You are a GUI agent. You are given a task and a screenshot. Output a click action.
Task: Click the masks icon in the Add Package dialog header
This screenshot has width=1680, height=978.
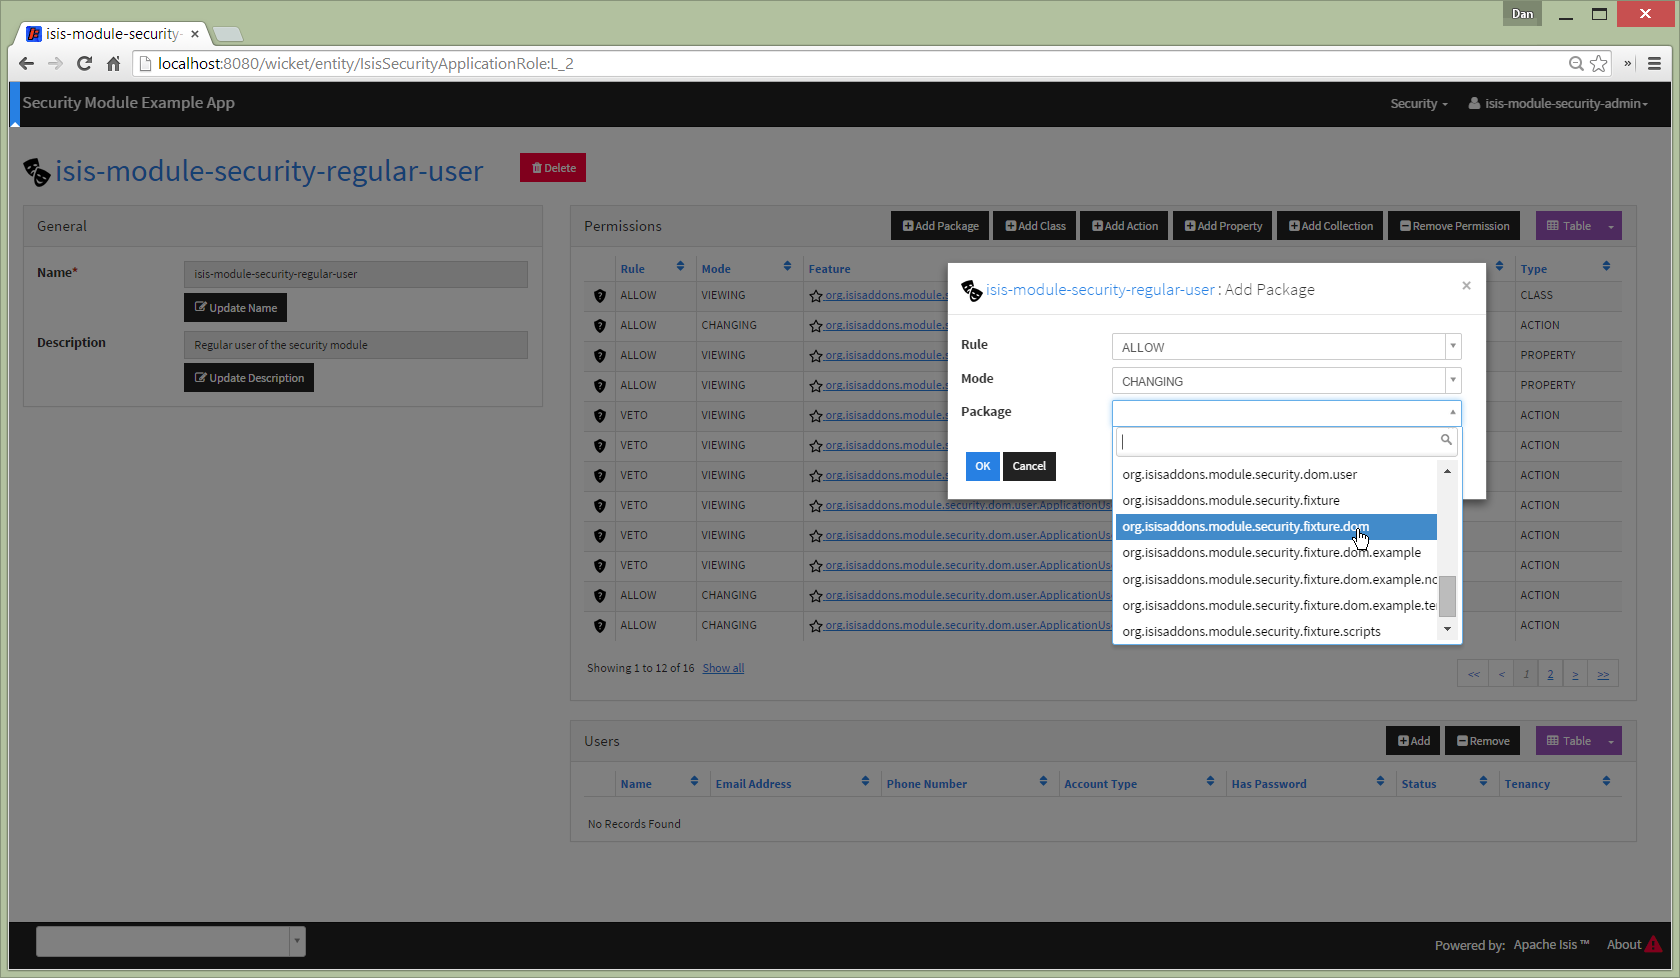pyautogui.click(x=971, y=290)
